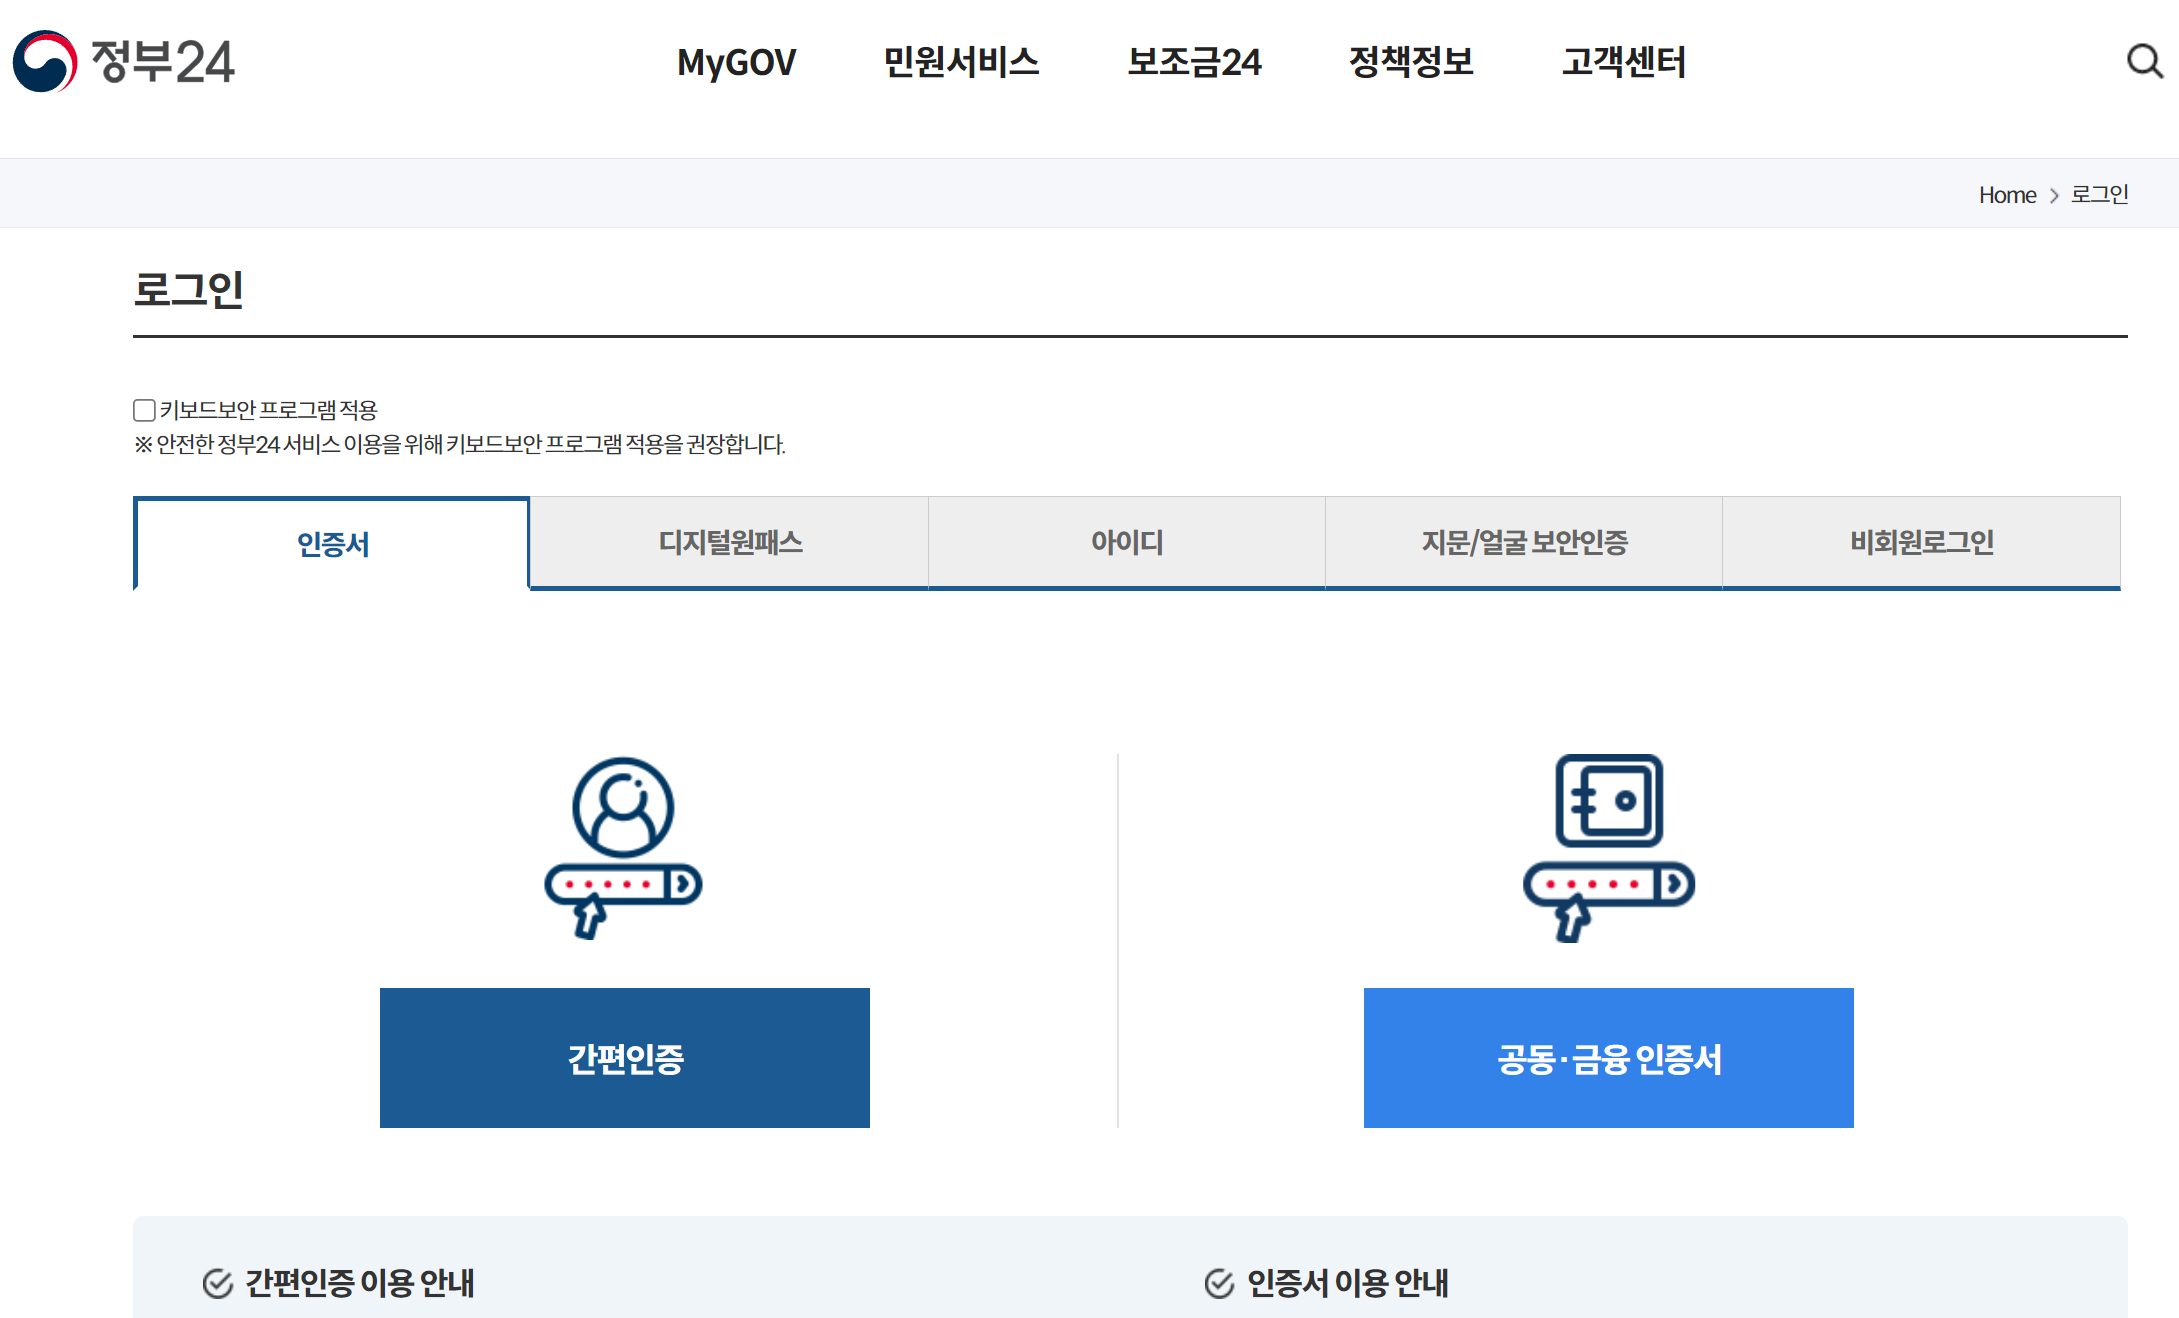Click checkmark icon beside 인증서 이용 안내
This screenshot has height=1318, width=2179.
point(1219,1283)
